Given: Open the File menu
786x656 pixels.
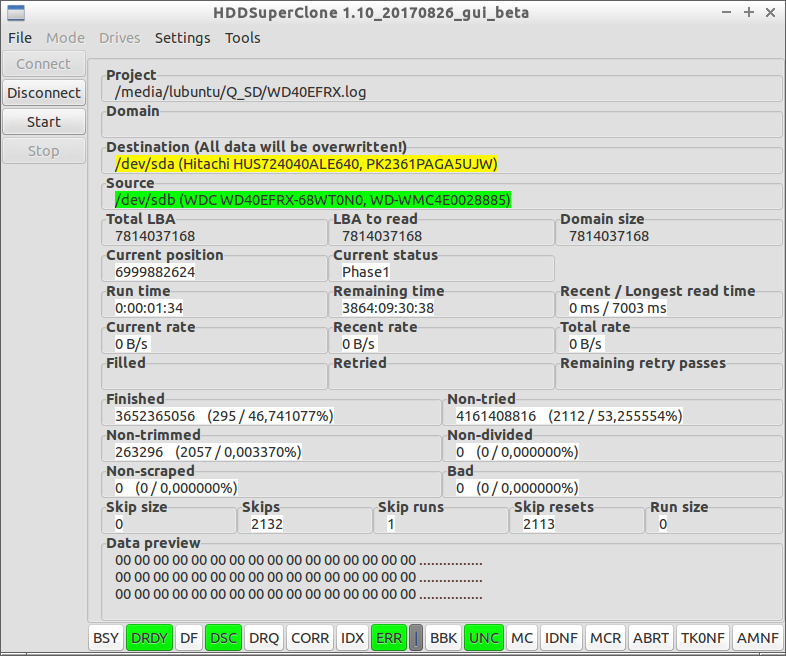Looking at the screenshot, I should tap(20, 38).
